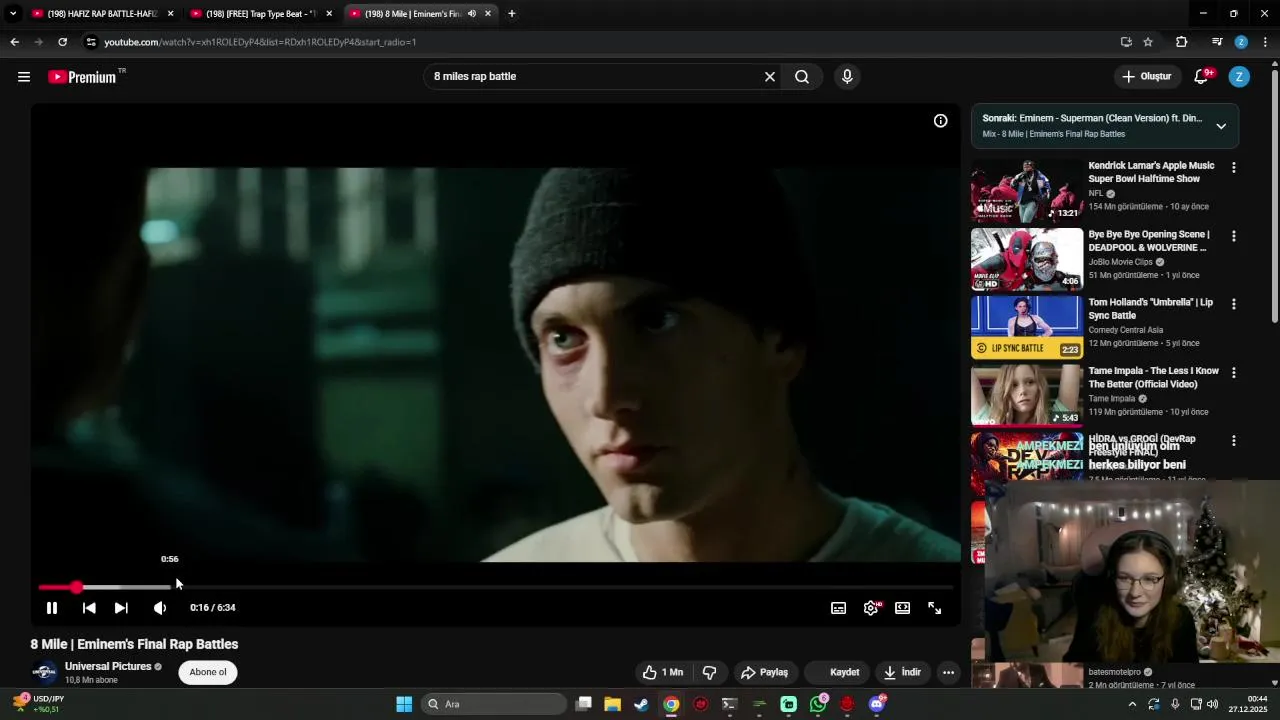Subscribe with Abone ol button
The width and height of the screenshot is (1280, 720).
pyautogui.click(x=208, y=672)
